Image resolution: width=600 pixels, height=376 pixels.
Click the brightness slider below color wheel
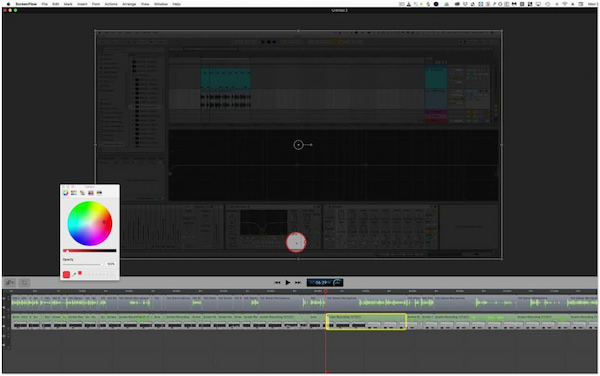pyautogui.click(x=90, y=251)
